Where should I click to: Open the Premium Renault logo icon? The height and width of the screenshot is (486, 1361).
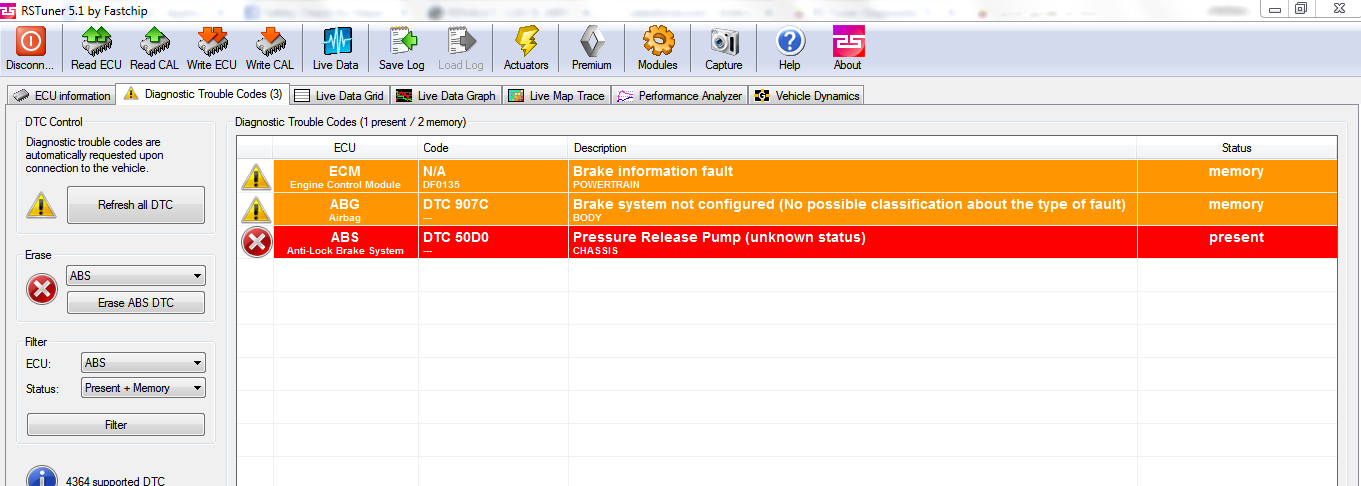[x=591, y=41]
